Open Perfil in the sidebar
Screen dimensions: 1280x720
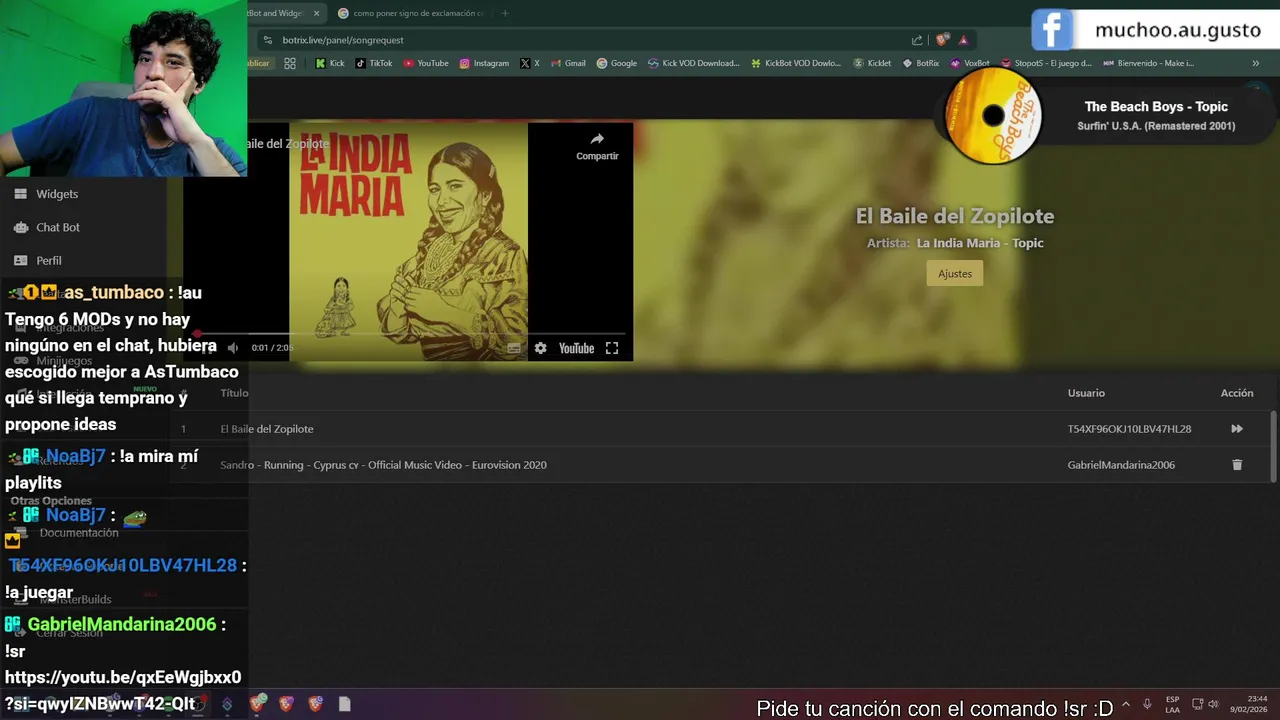[x=49, y=260]
